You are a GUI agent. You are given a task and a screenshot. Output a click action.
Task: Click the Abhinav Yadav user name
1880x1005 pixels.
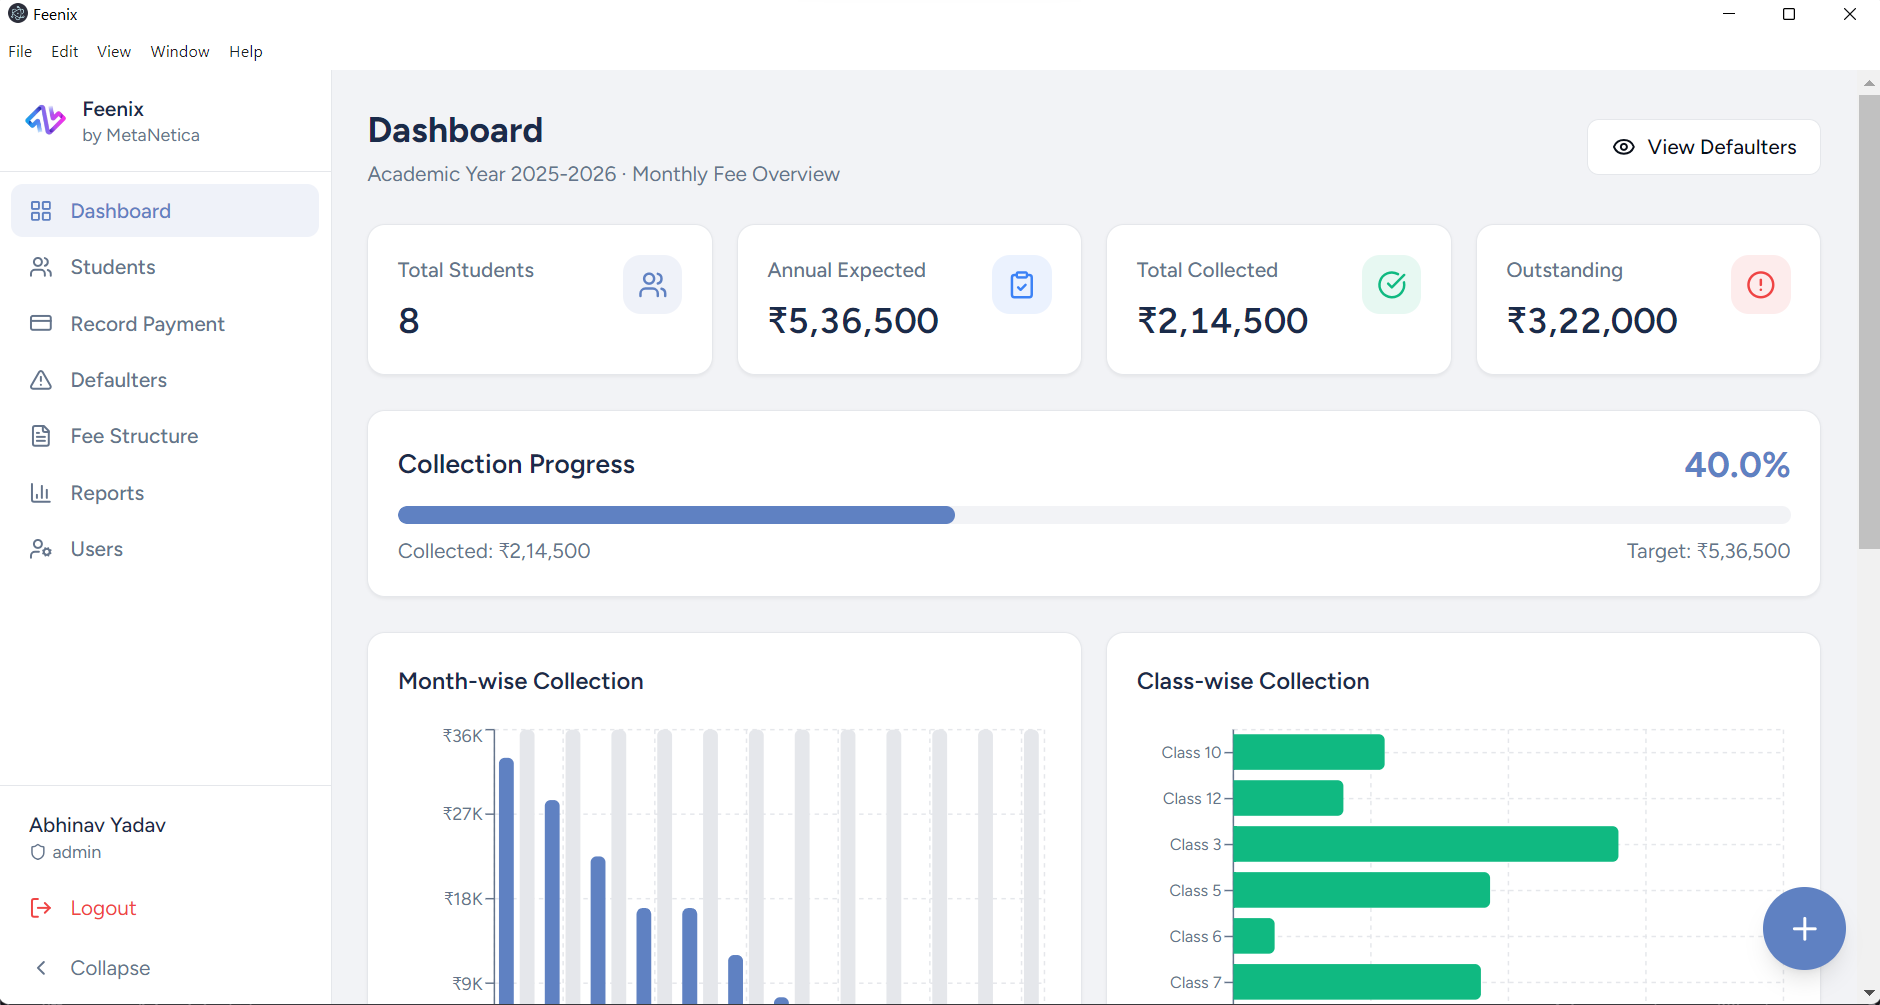(x=97, y=825)
